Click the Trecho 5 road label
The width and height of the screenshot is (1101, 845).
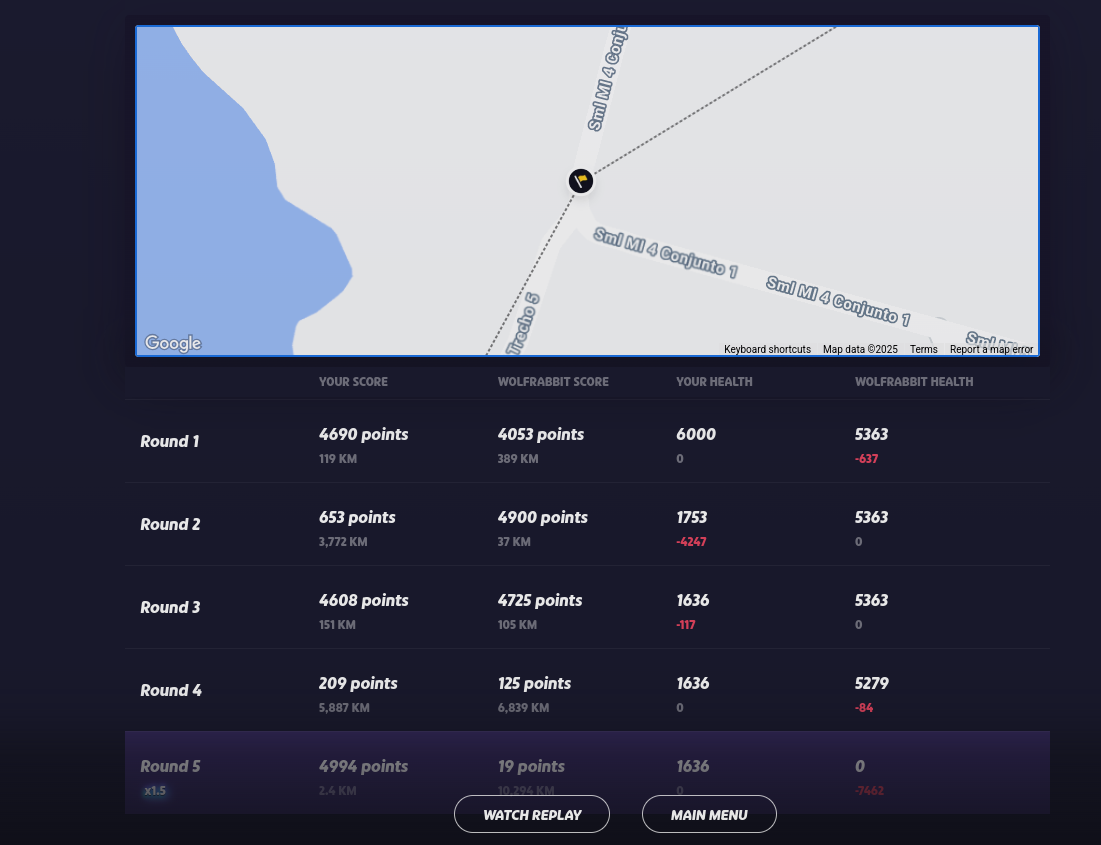pyautogui.click(x=524, y=324)
